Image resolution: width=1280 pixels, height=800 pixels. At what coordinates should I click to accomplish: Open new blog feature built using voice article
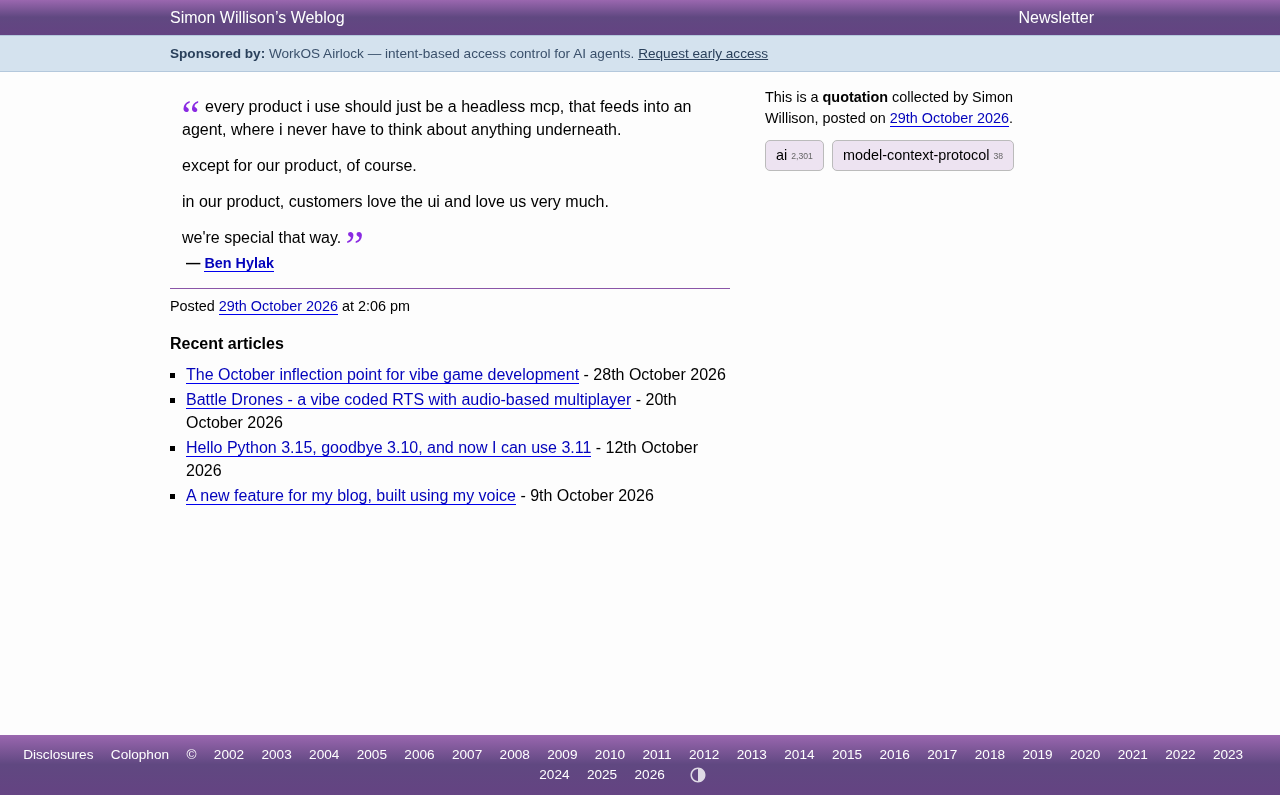click(351, 496)
